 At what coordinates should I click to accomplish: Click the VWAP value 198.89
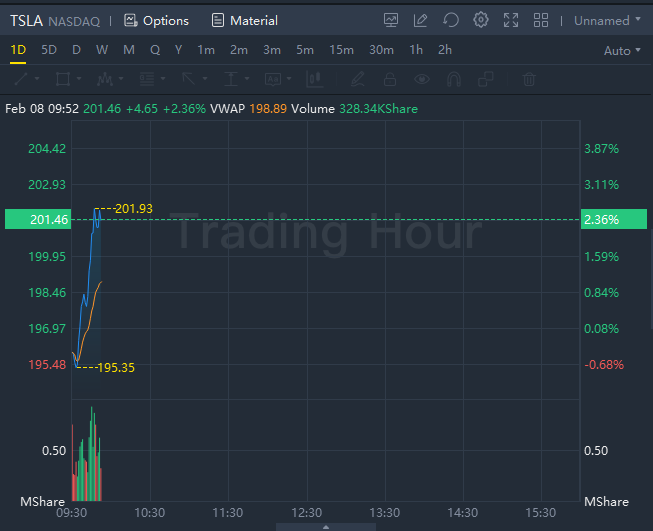pyautogui.click(x=268, y=109)
